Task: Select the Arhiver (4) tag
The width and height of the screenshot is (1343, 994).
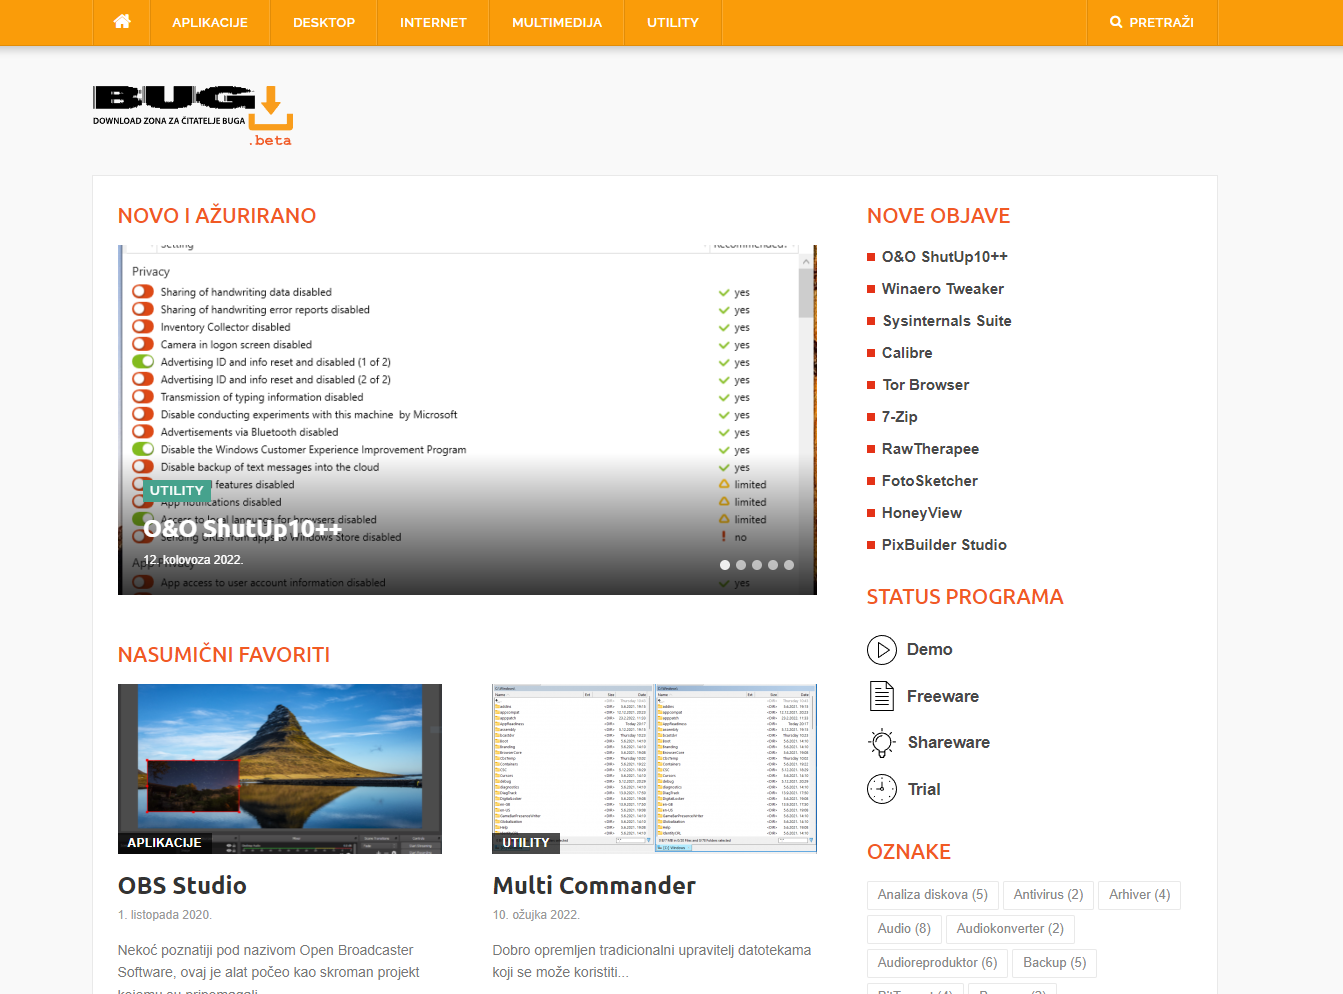Action: [1139, 895]
